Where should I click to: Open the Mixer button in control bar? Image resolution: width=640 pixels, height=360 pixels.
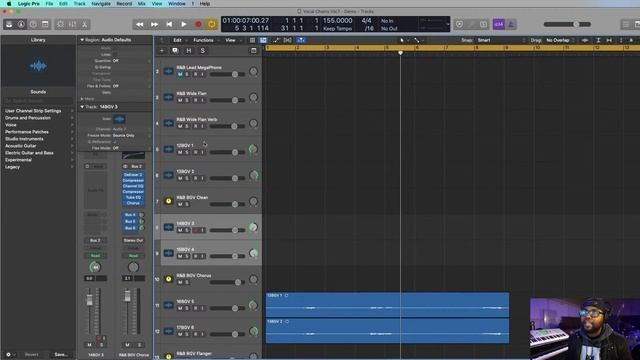pos(72,24)
